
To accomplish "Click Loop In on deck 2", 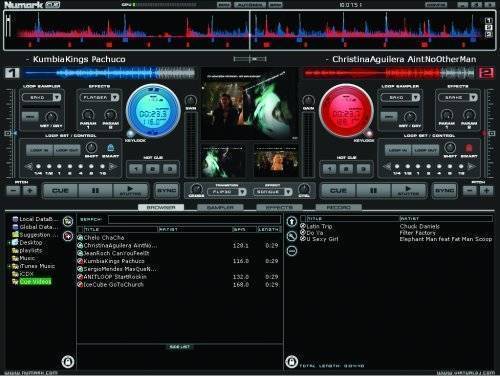I will tap(398, 150).
